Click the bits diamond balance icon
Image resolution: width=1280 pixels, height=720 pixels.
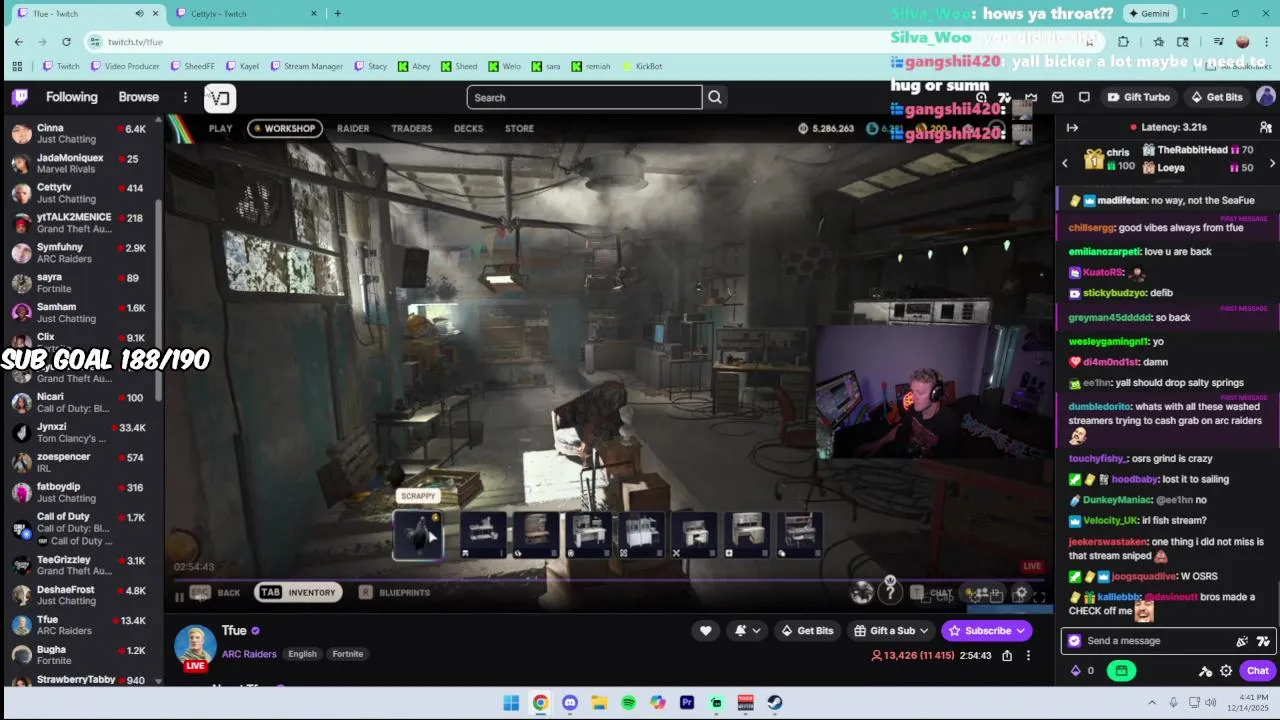[1076, 671]
